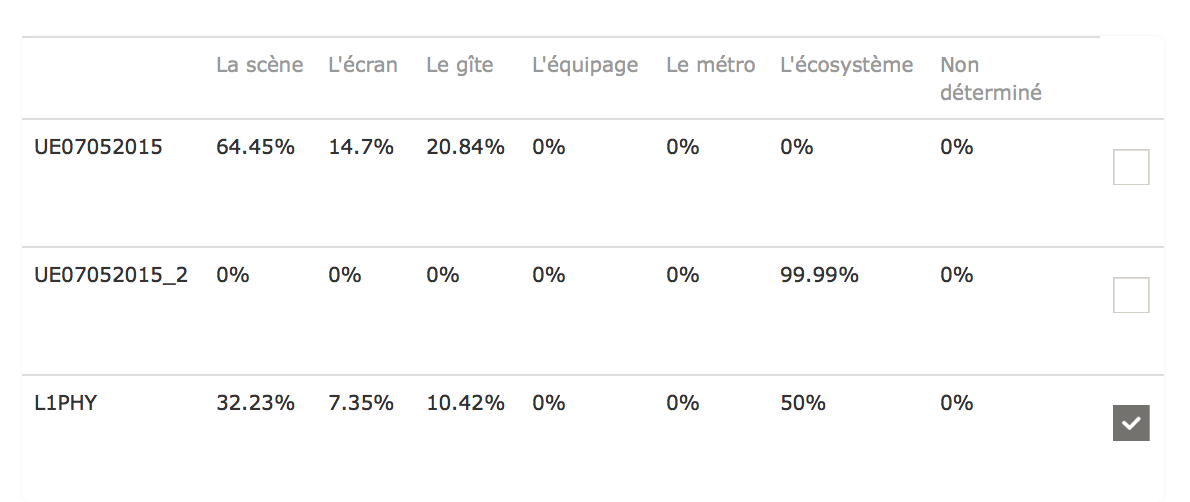The width and height of the screenshot is (1190, 502).
Task: Check the UE07052015 row checkbox
Action: point(1131,167)
